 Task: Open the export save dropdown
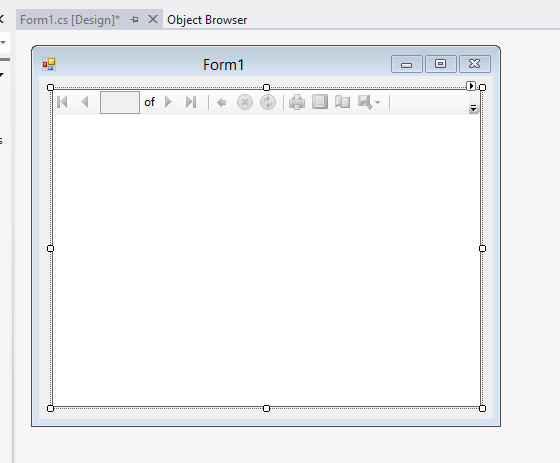pos(369,102)
